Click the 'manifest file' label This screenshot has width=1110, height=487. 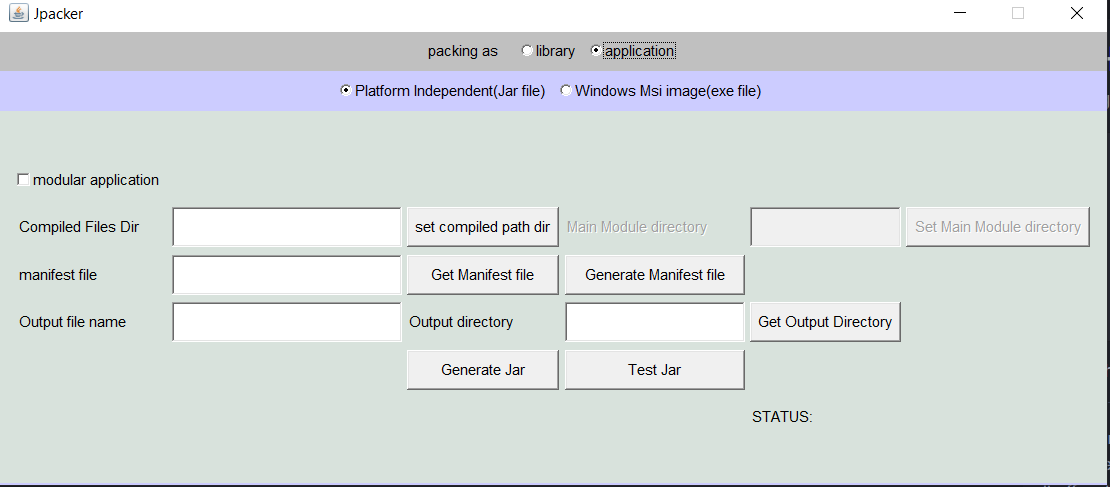pyautogui.click(x=58, y=275)
